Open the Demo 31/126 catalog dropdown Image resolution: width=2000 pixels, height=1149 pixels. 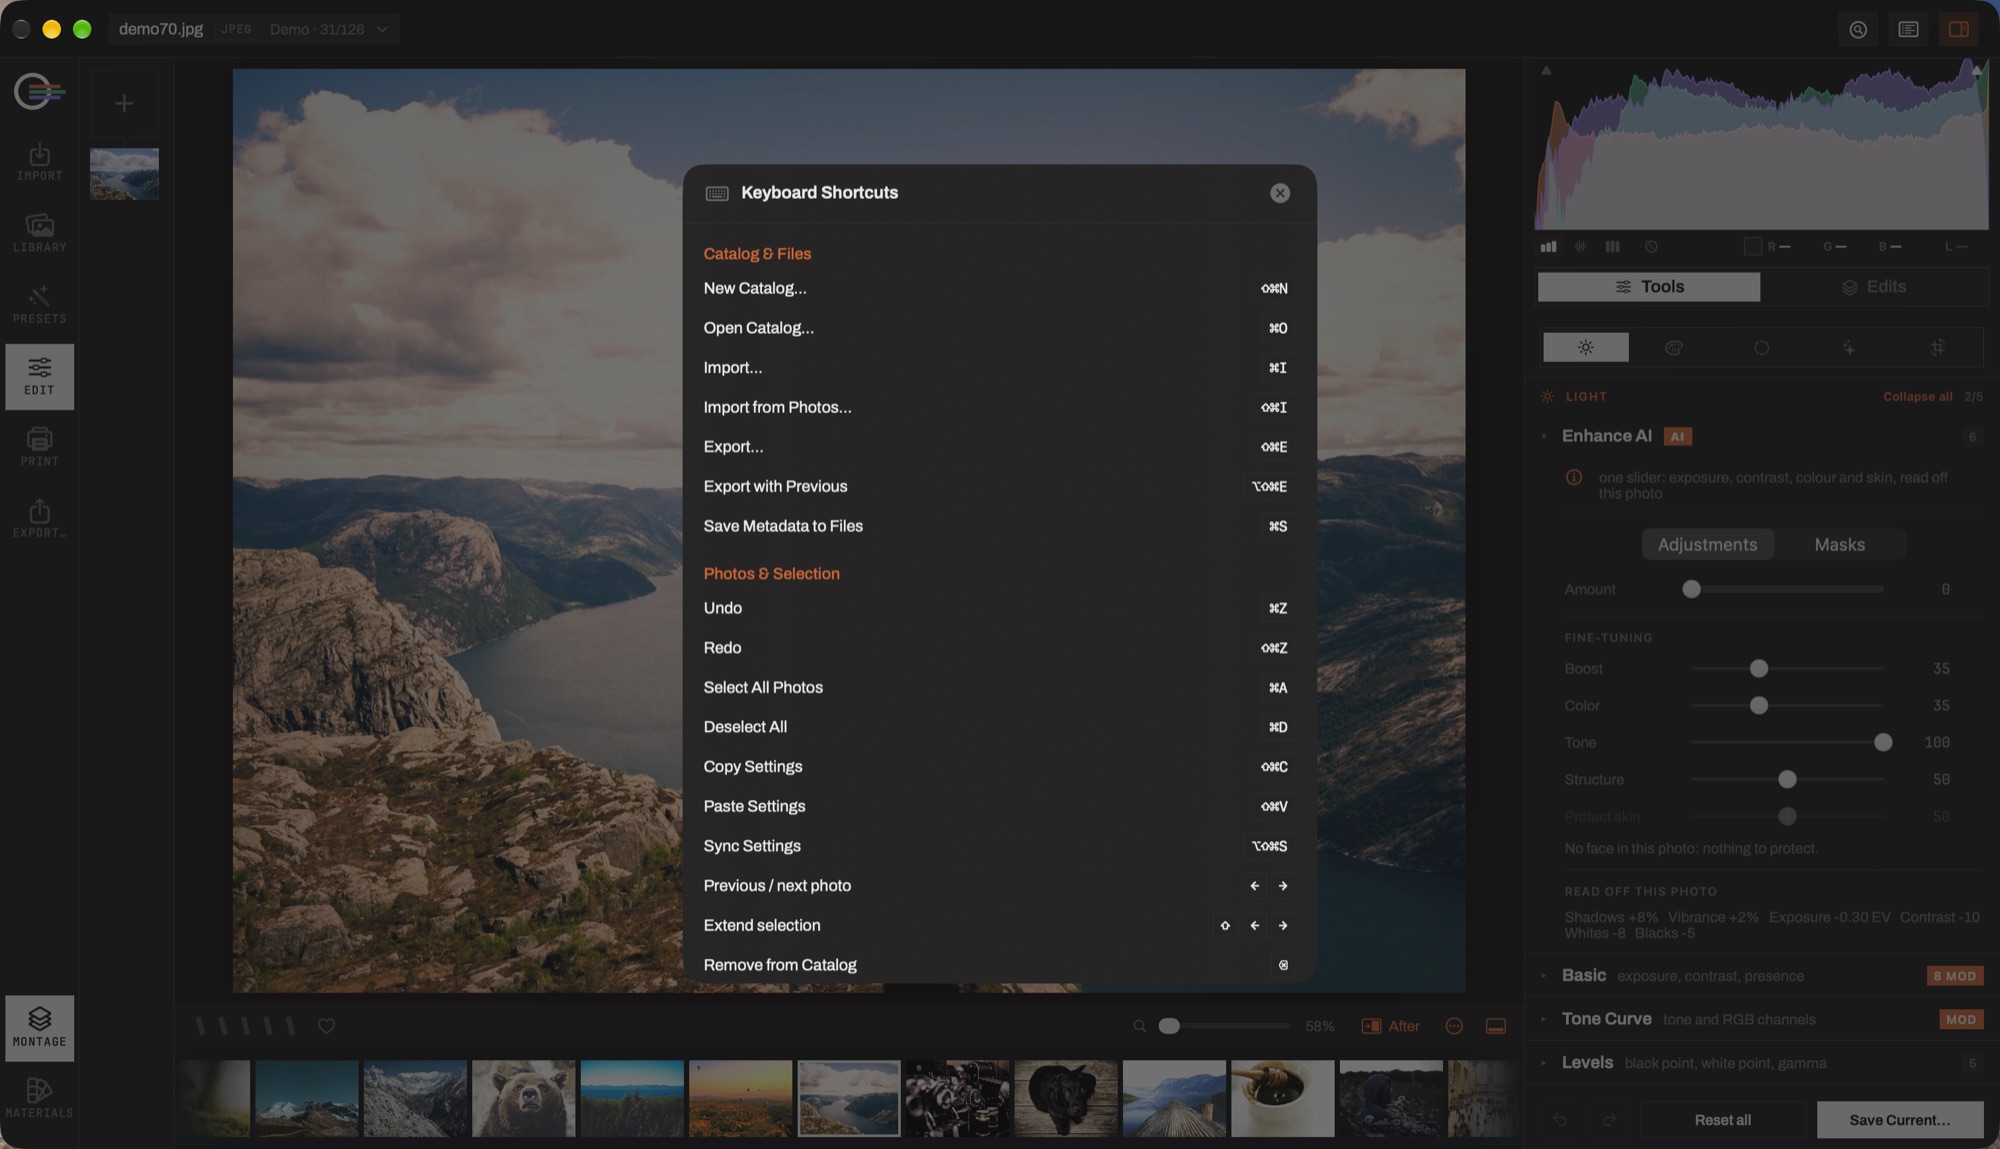click(x=328, y=29)
